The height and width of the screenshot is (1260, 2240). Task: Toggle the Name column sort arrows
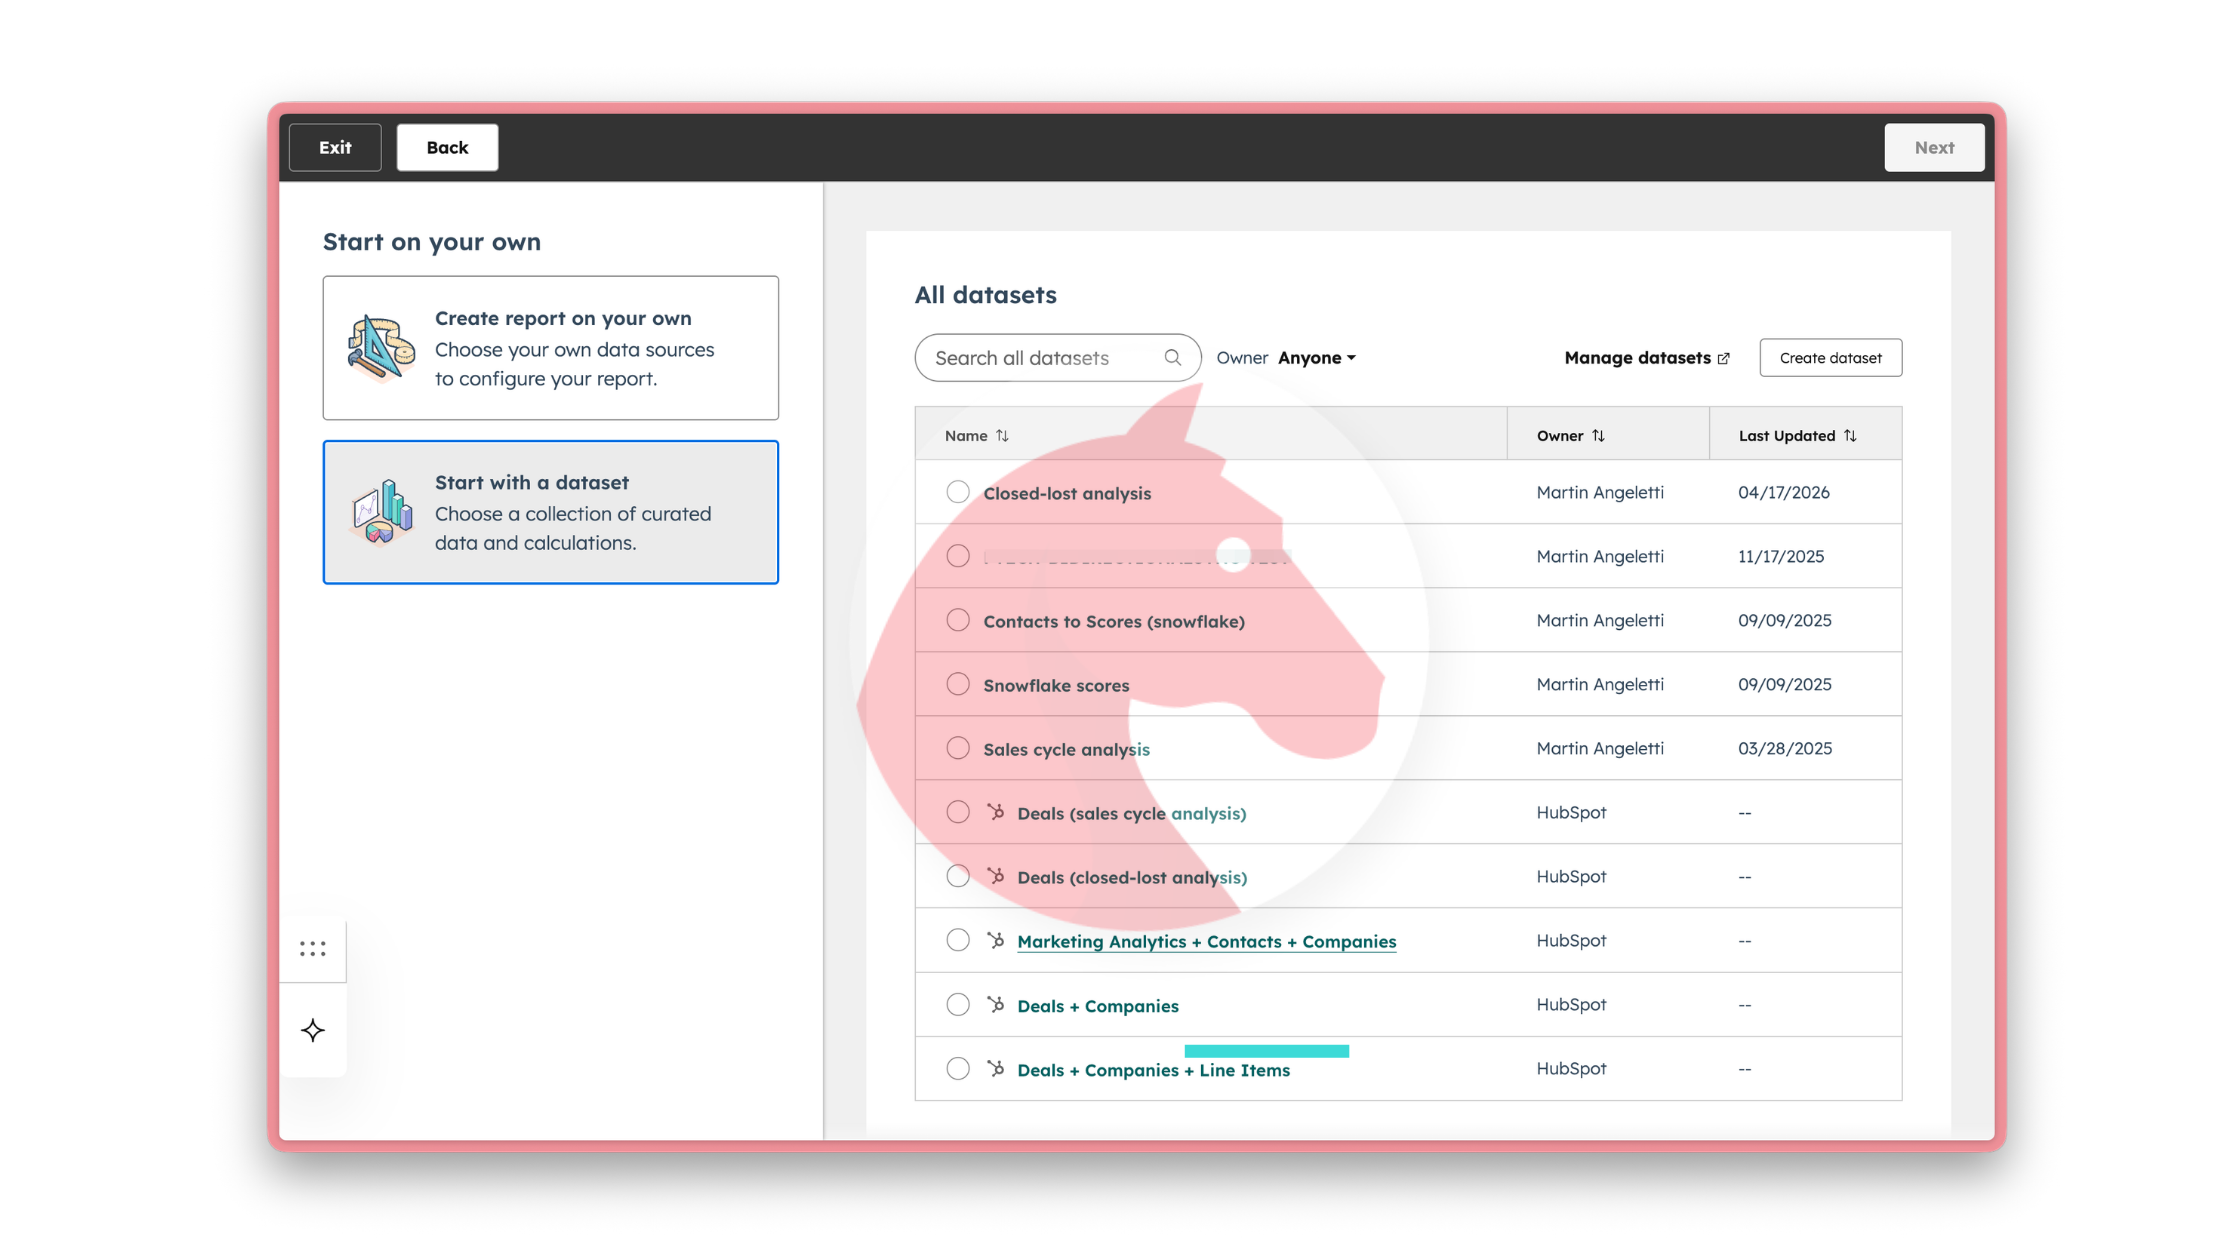coord(1004,435)
